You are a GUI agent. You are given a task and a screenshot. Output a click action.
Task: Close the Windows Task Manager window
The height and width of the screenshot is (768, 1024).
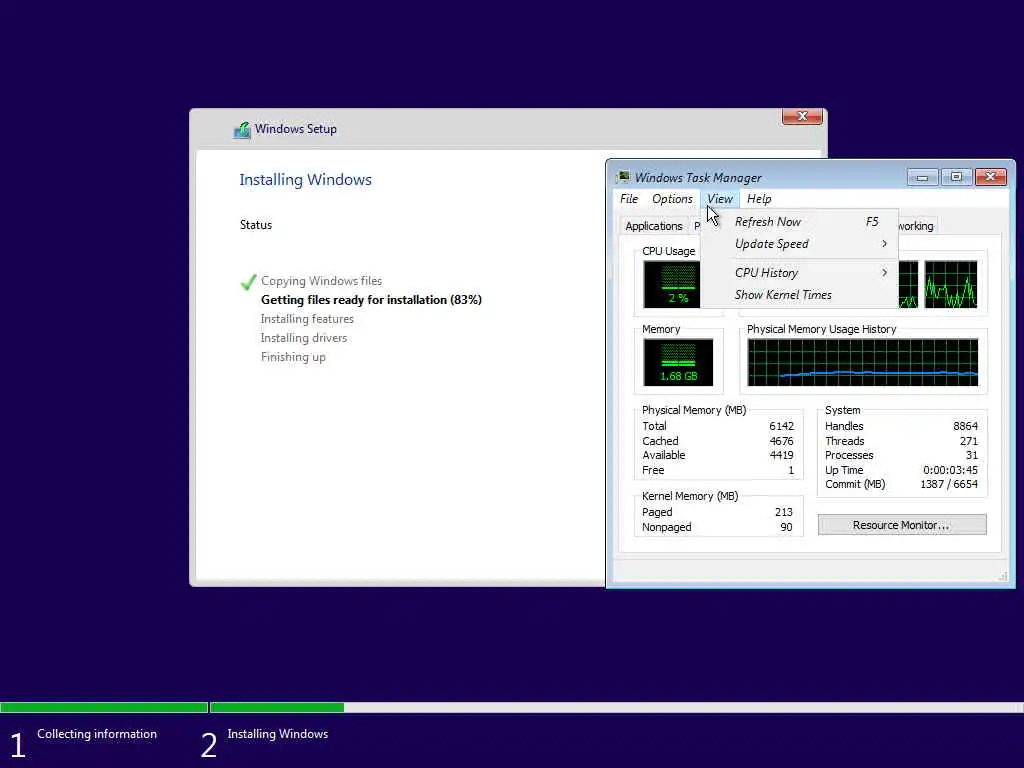(x=991, y=177)
